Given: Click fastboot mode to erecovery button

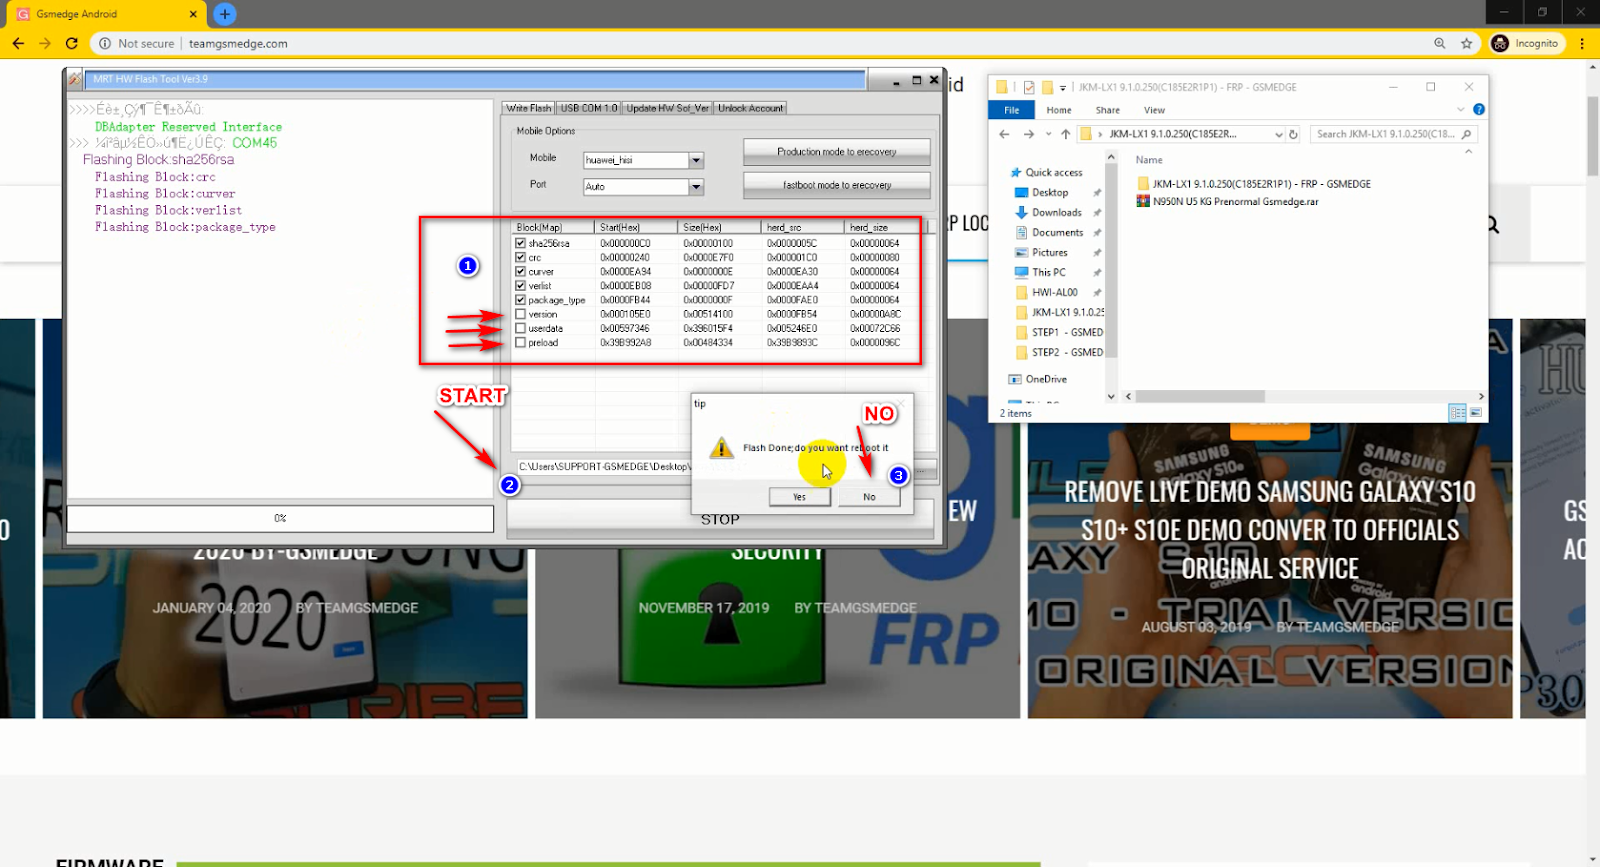Looking at the screenshot, I should tap(837, 185).
